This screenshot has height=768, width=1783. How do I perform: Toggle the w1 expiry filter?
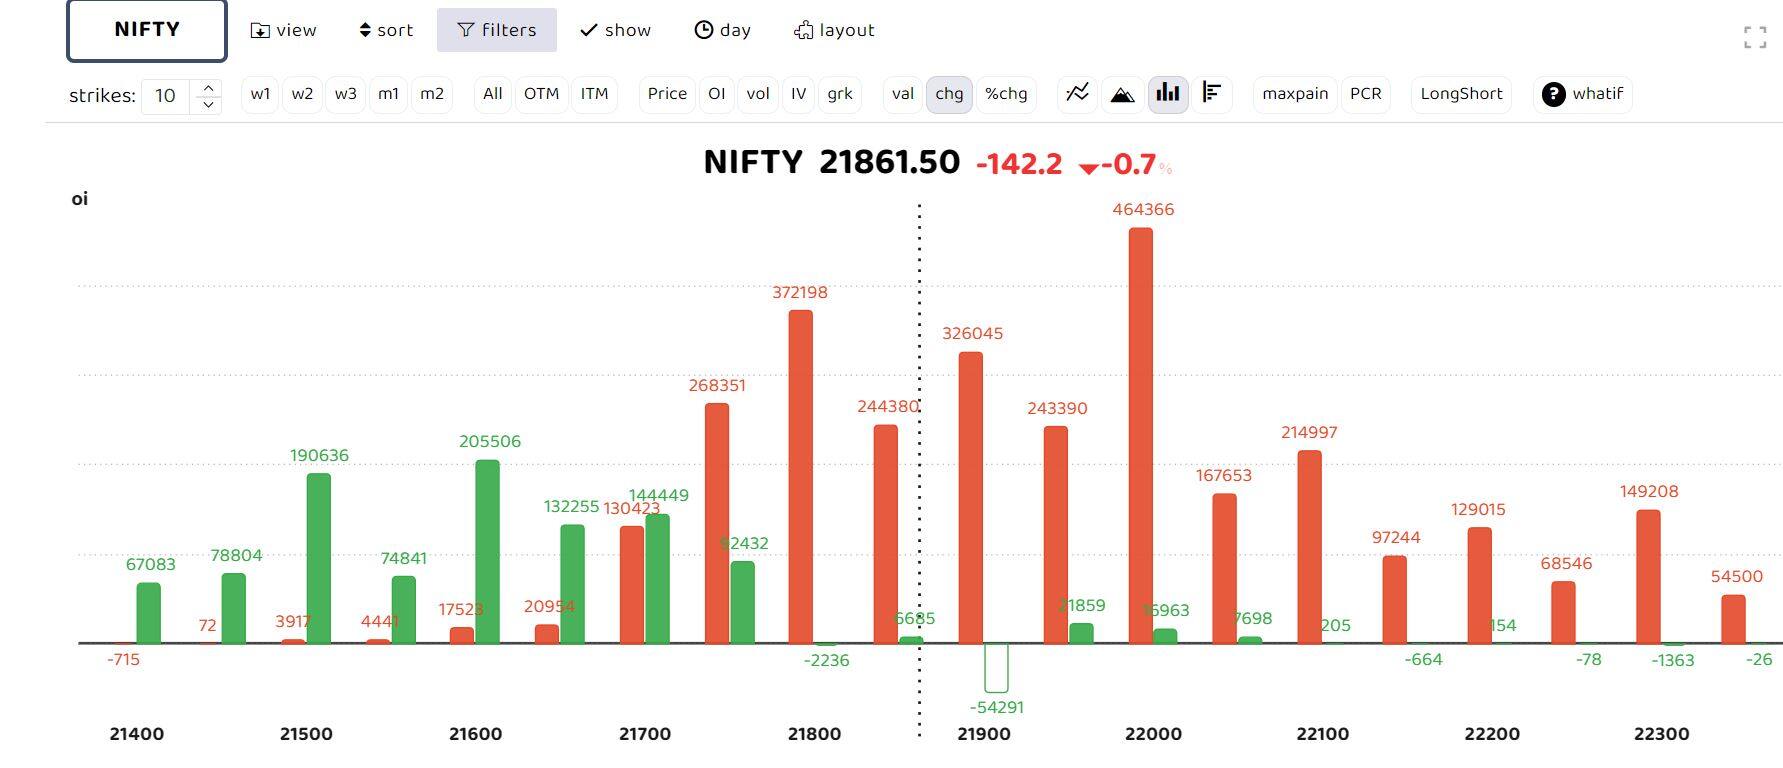(260, 94)
